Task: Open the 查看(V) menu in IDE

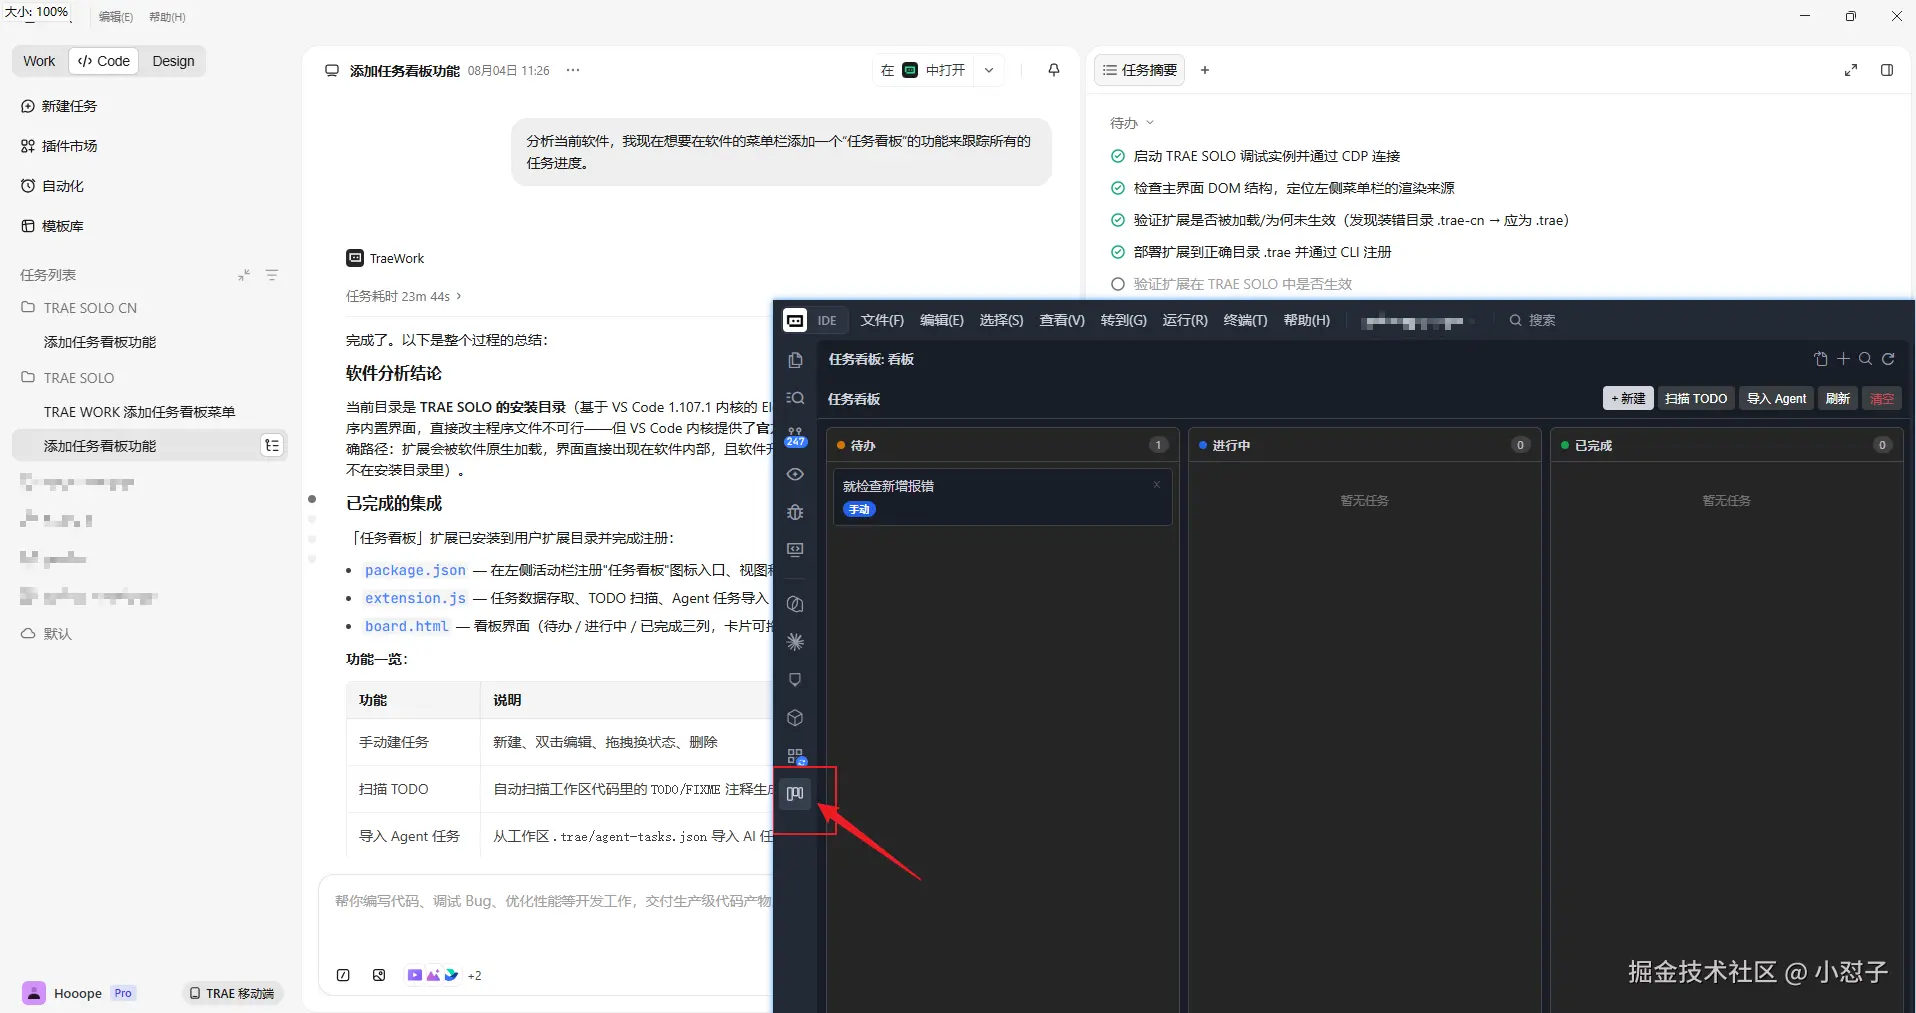Action: tap(1062, 321)
